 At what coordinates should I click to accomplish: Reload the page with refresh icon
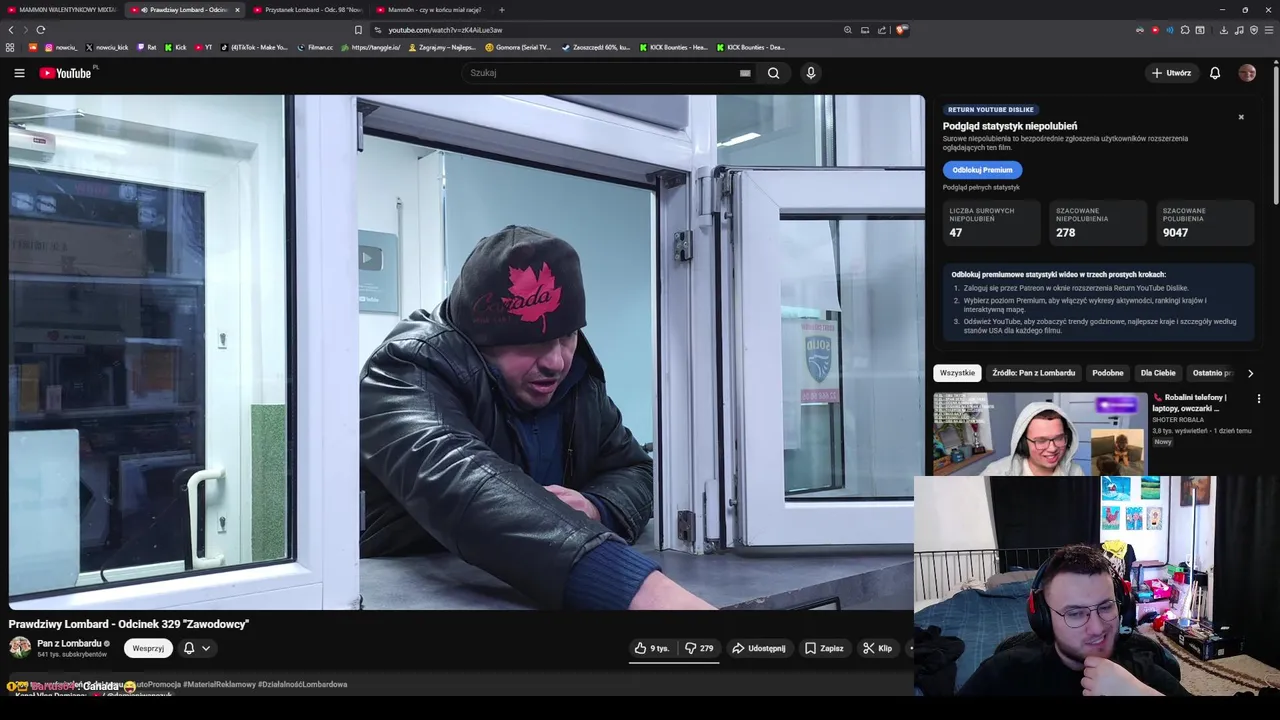[x=40, y=30]
